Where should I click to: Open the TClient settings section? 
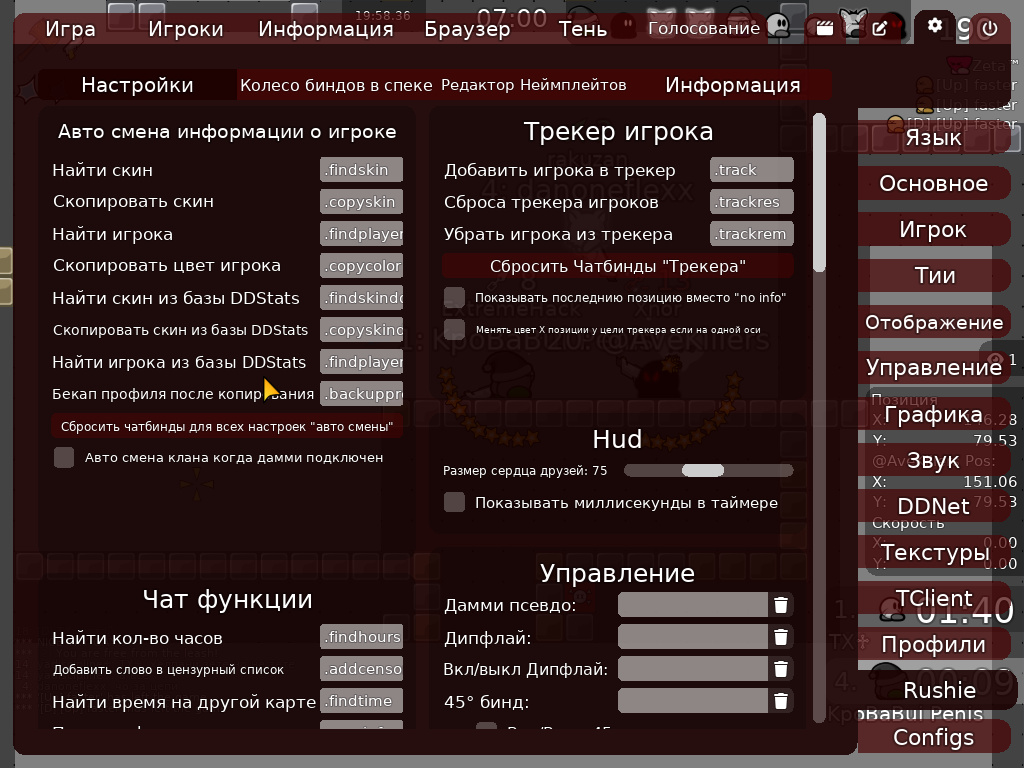point(933,598)
